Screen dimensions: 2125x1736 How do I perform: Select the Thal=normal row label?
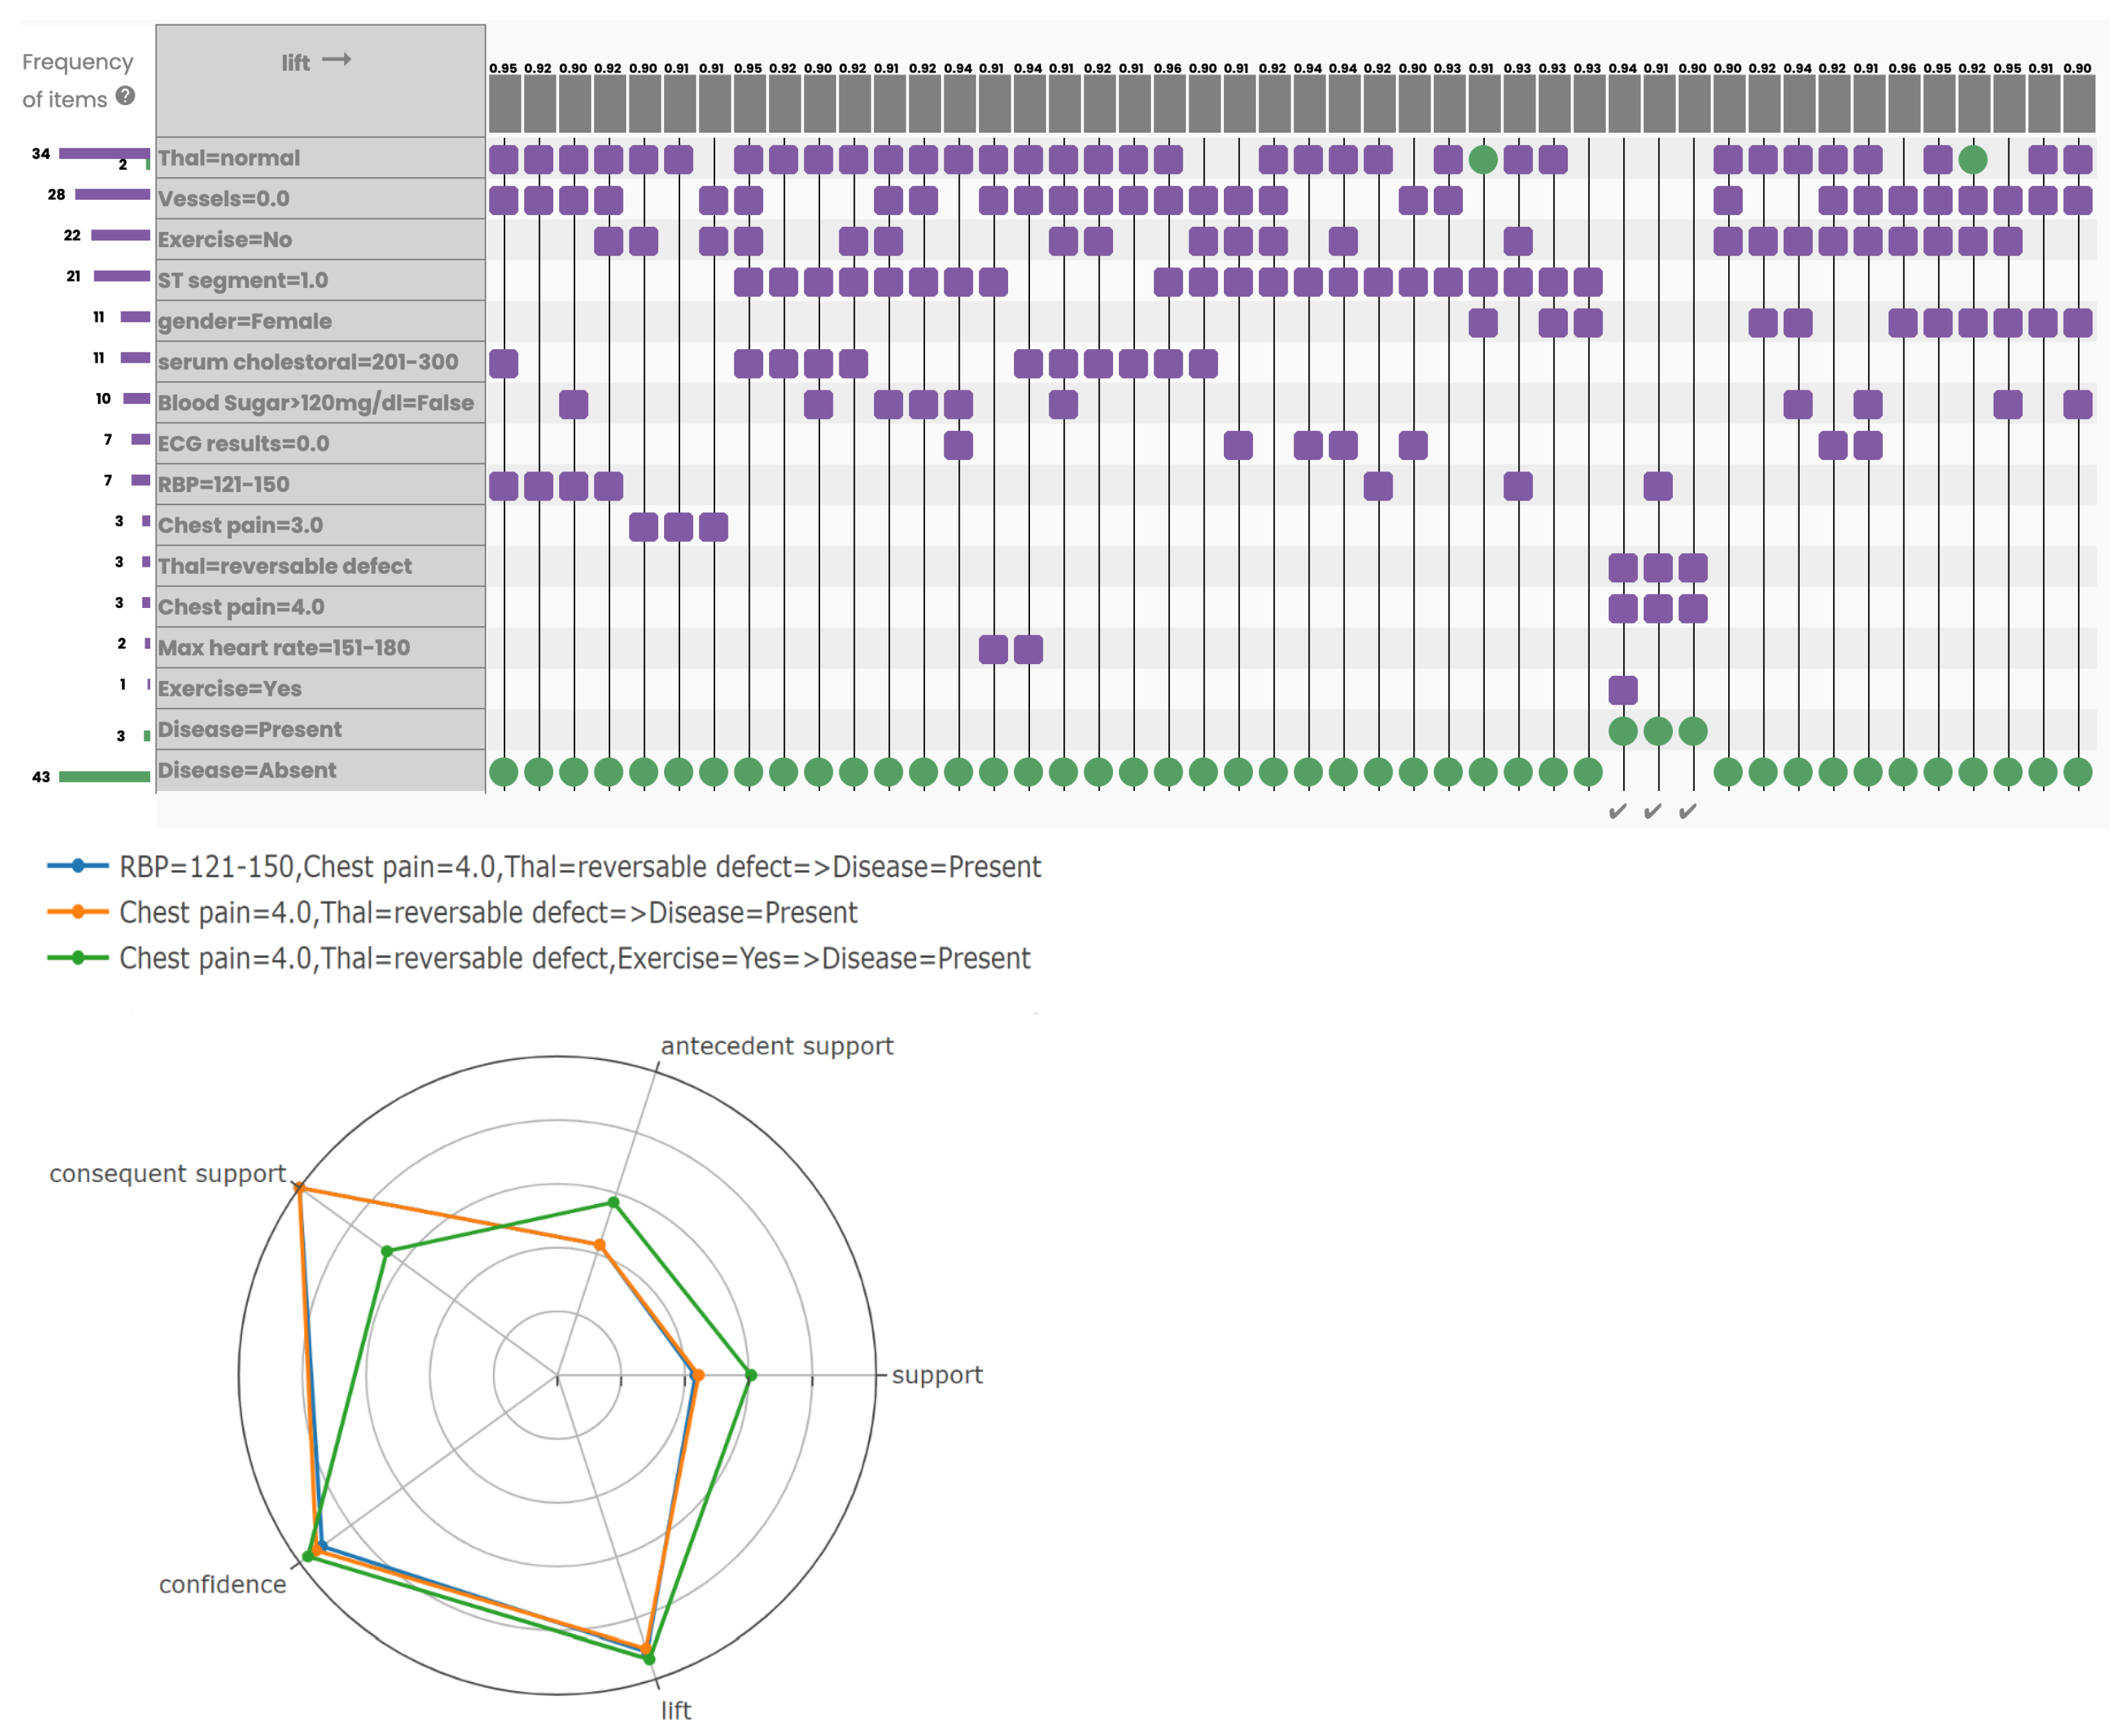229,158
